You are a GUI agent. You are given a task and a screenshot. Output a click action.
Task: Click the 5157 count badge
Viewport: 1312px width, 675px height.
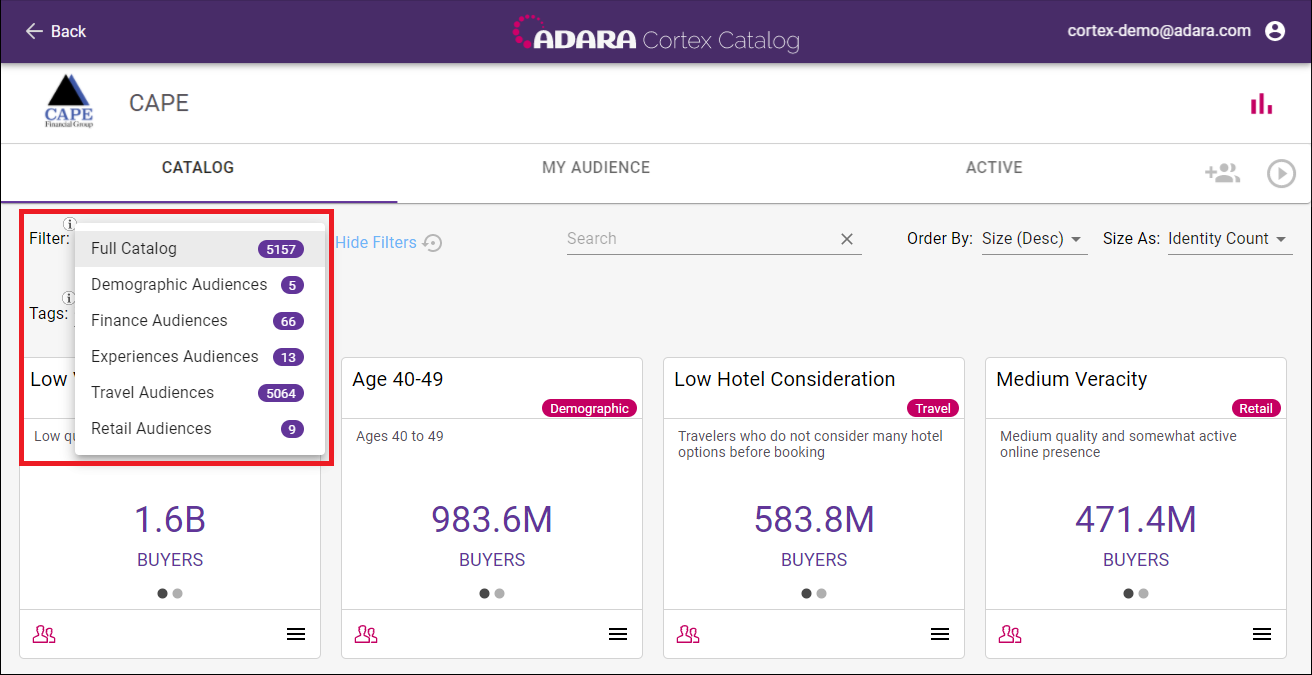tap(280, 249)
